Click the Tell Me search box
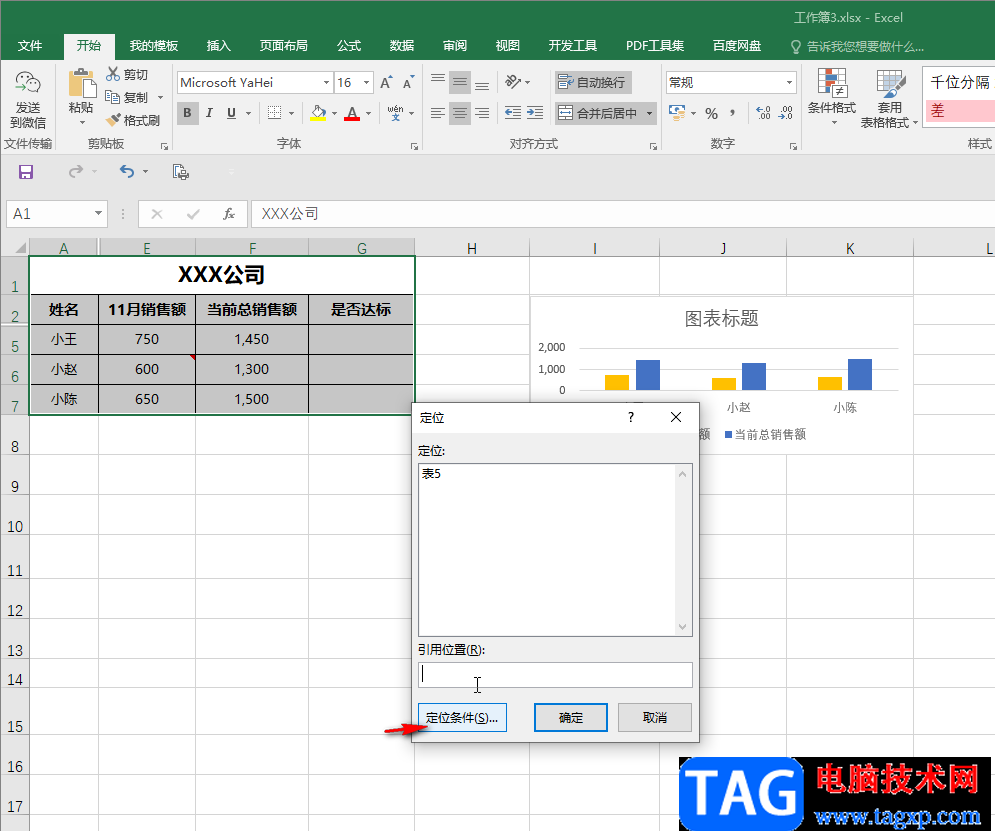The height and width of the screenshot is (831, 995). coord(857,46)
